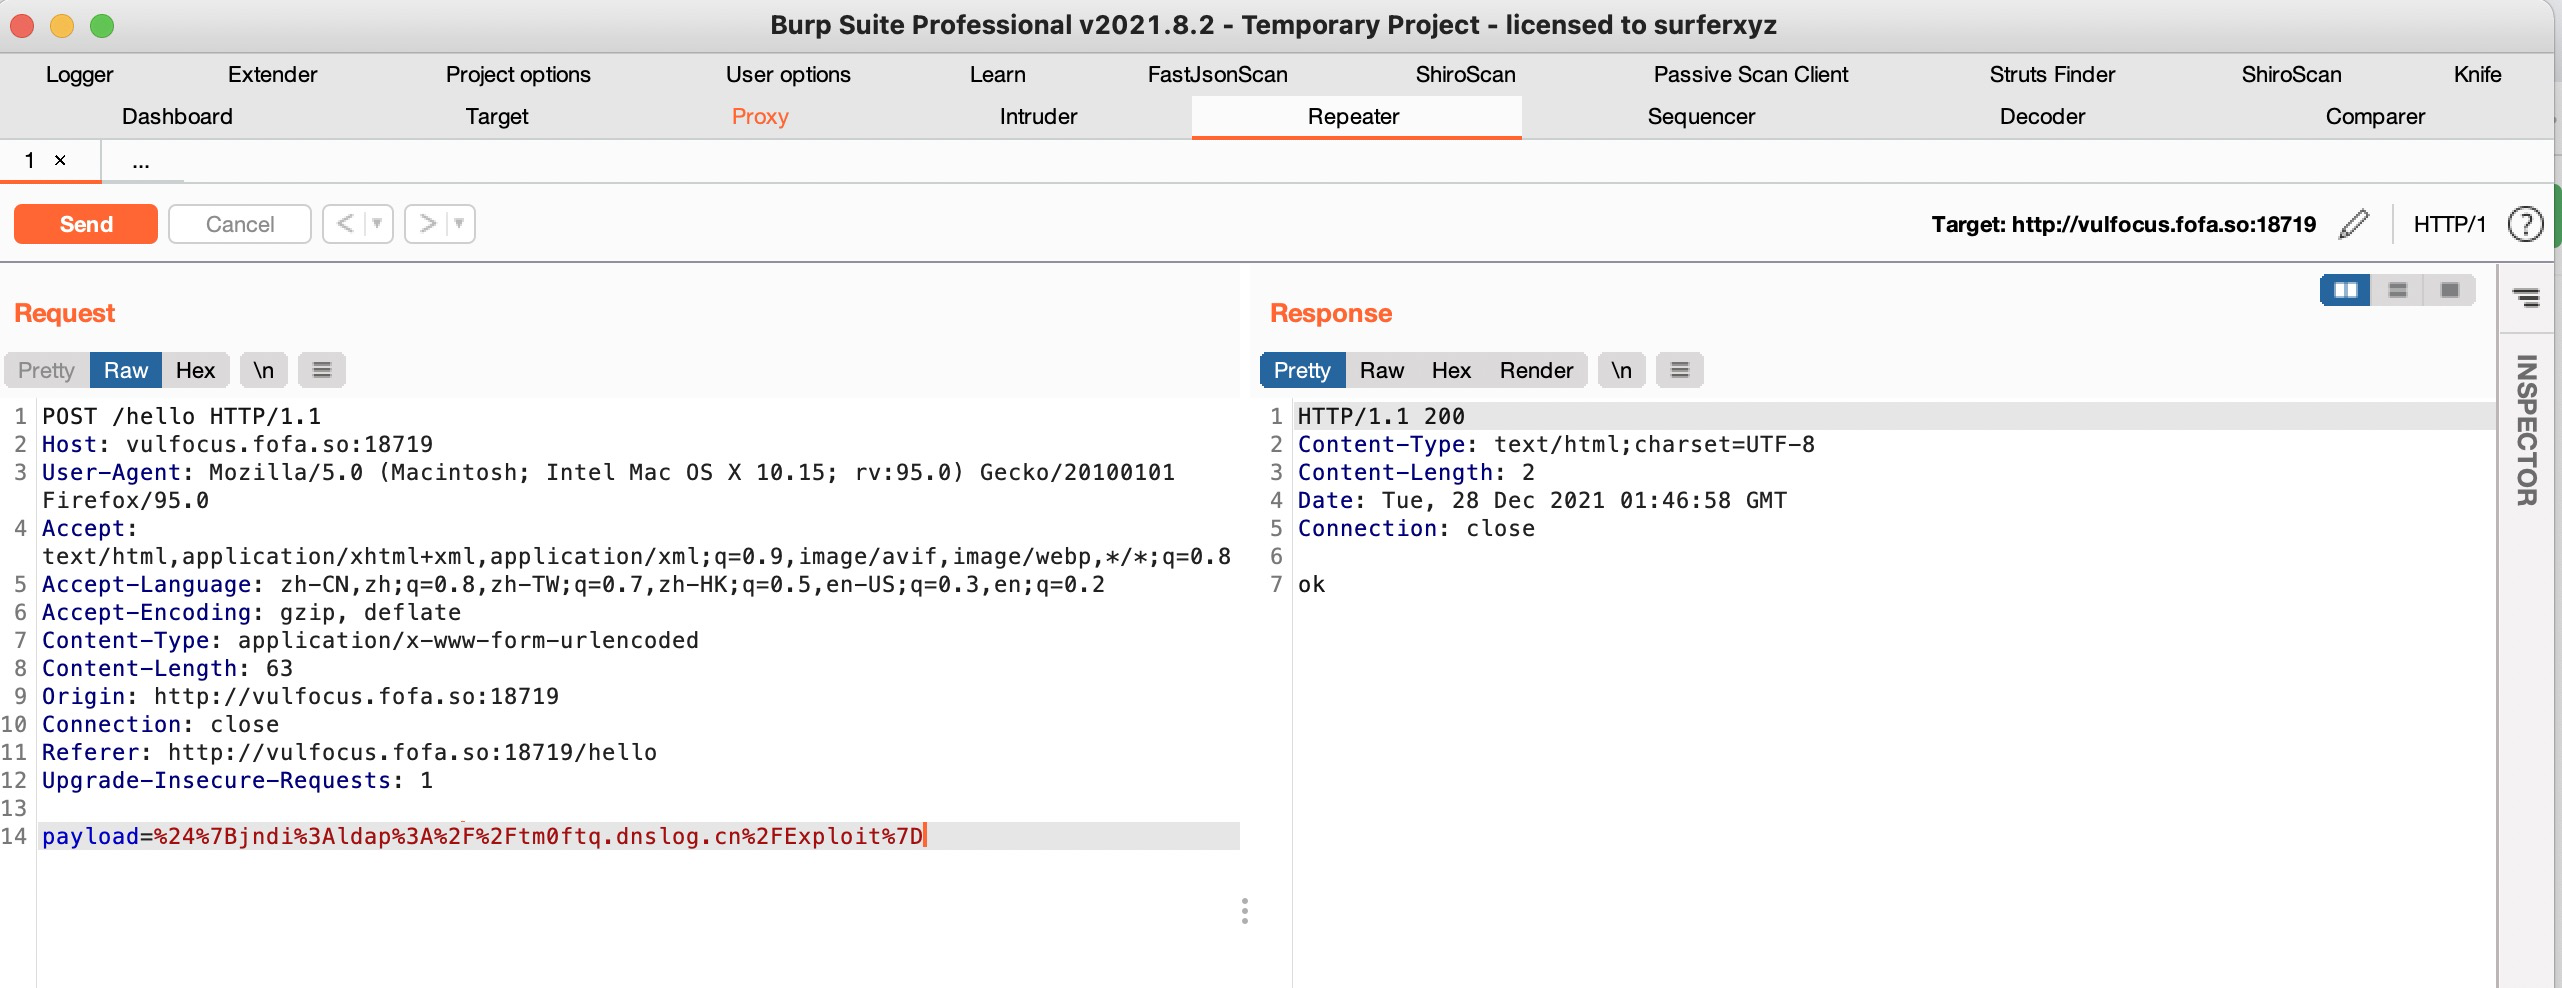The width and height of the screenshot is (2562, 988).
Task: Open the Comparer tab
Action: 2375,116
